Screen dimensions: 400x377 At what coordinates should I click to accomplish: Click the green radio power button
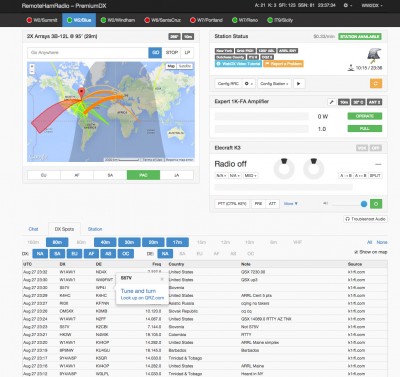[x=376, y=204]
